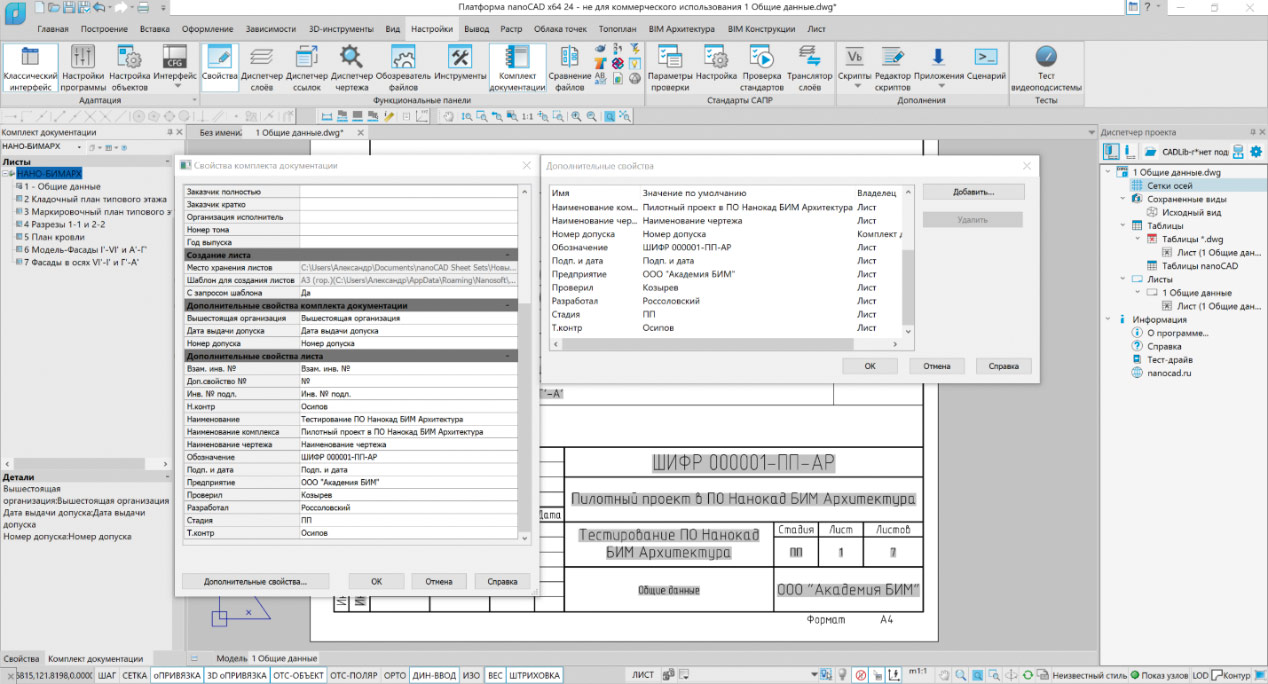This screenshot has height=684, width=1268.
Task: Switch to the Главная ribbon tab
Action: click(x=53, y=29)
